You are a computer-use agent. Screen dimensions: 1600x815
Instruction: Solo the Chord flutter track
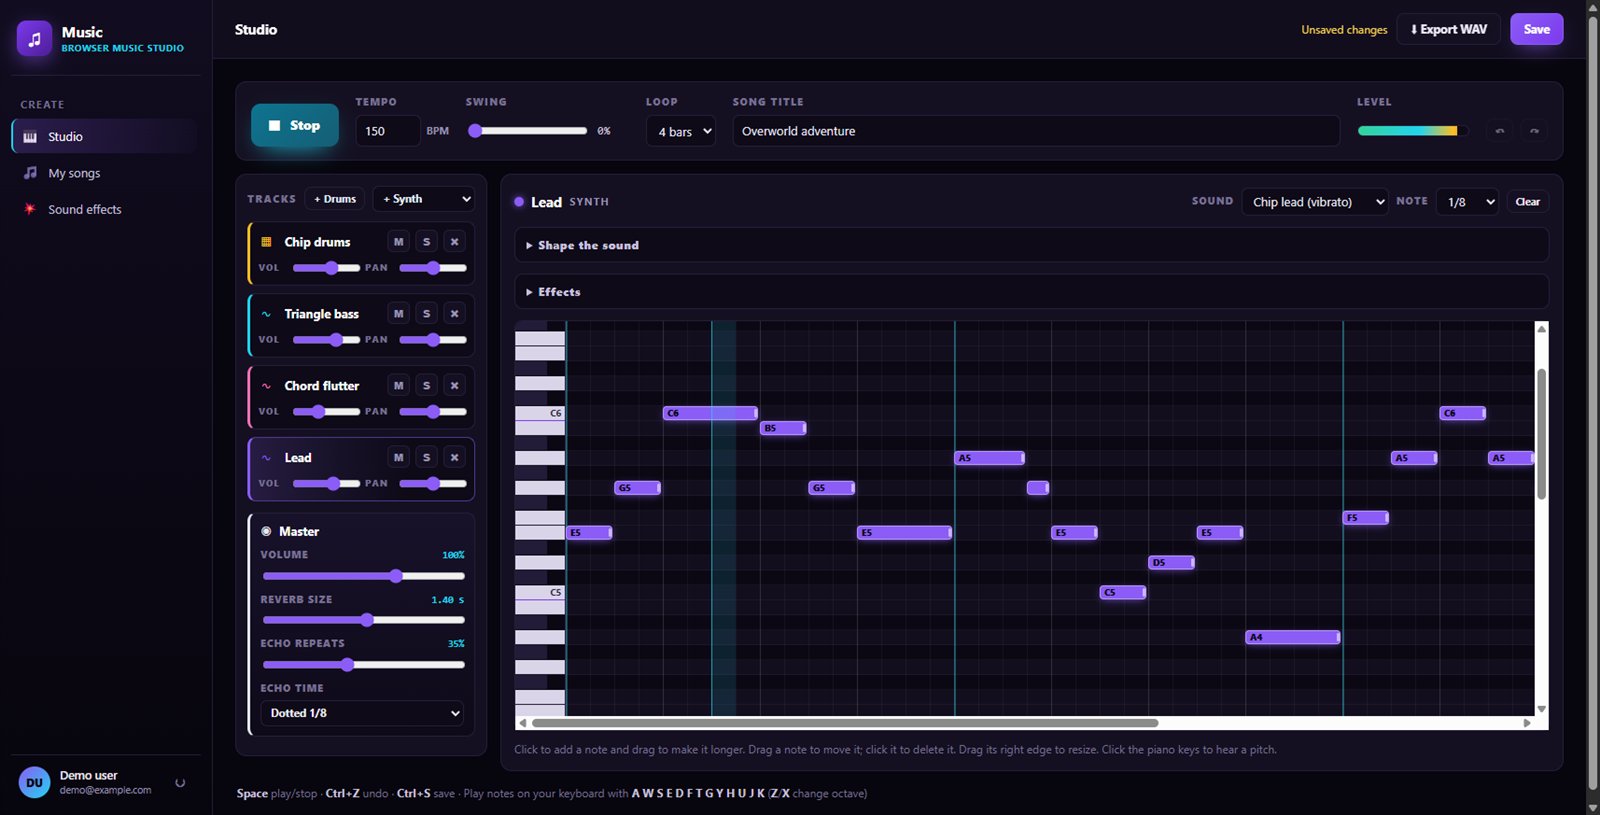click(x=426, y=386)
